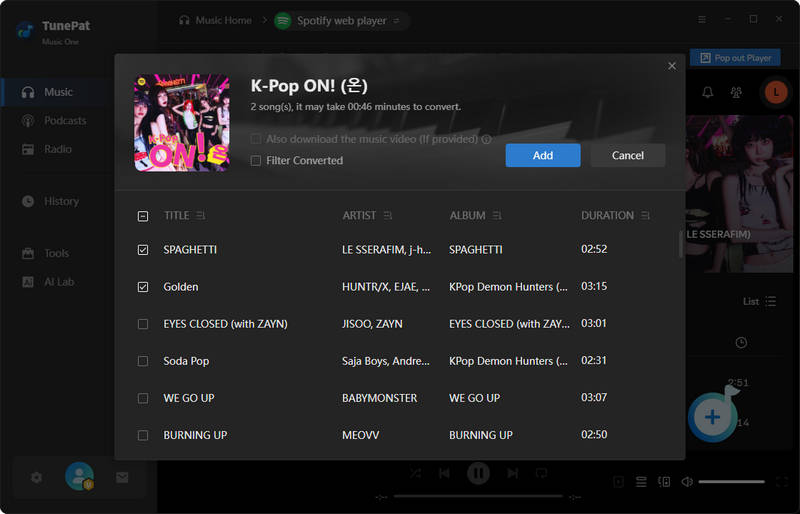
Task: Check the Soda Pop checkbox
Action: 143,361
